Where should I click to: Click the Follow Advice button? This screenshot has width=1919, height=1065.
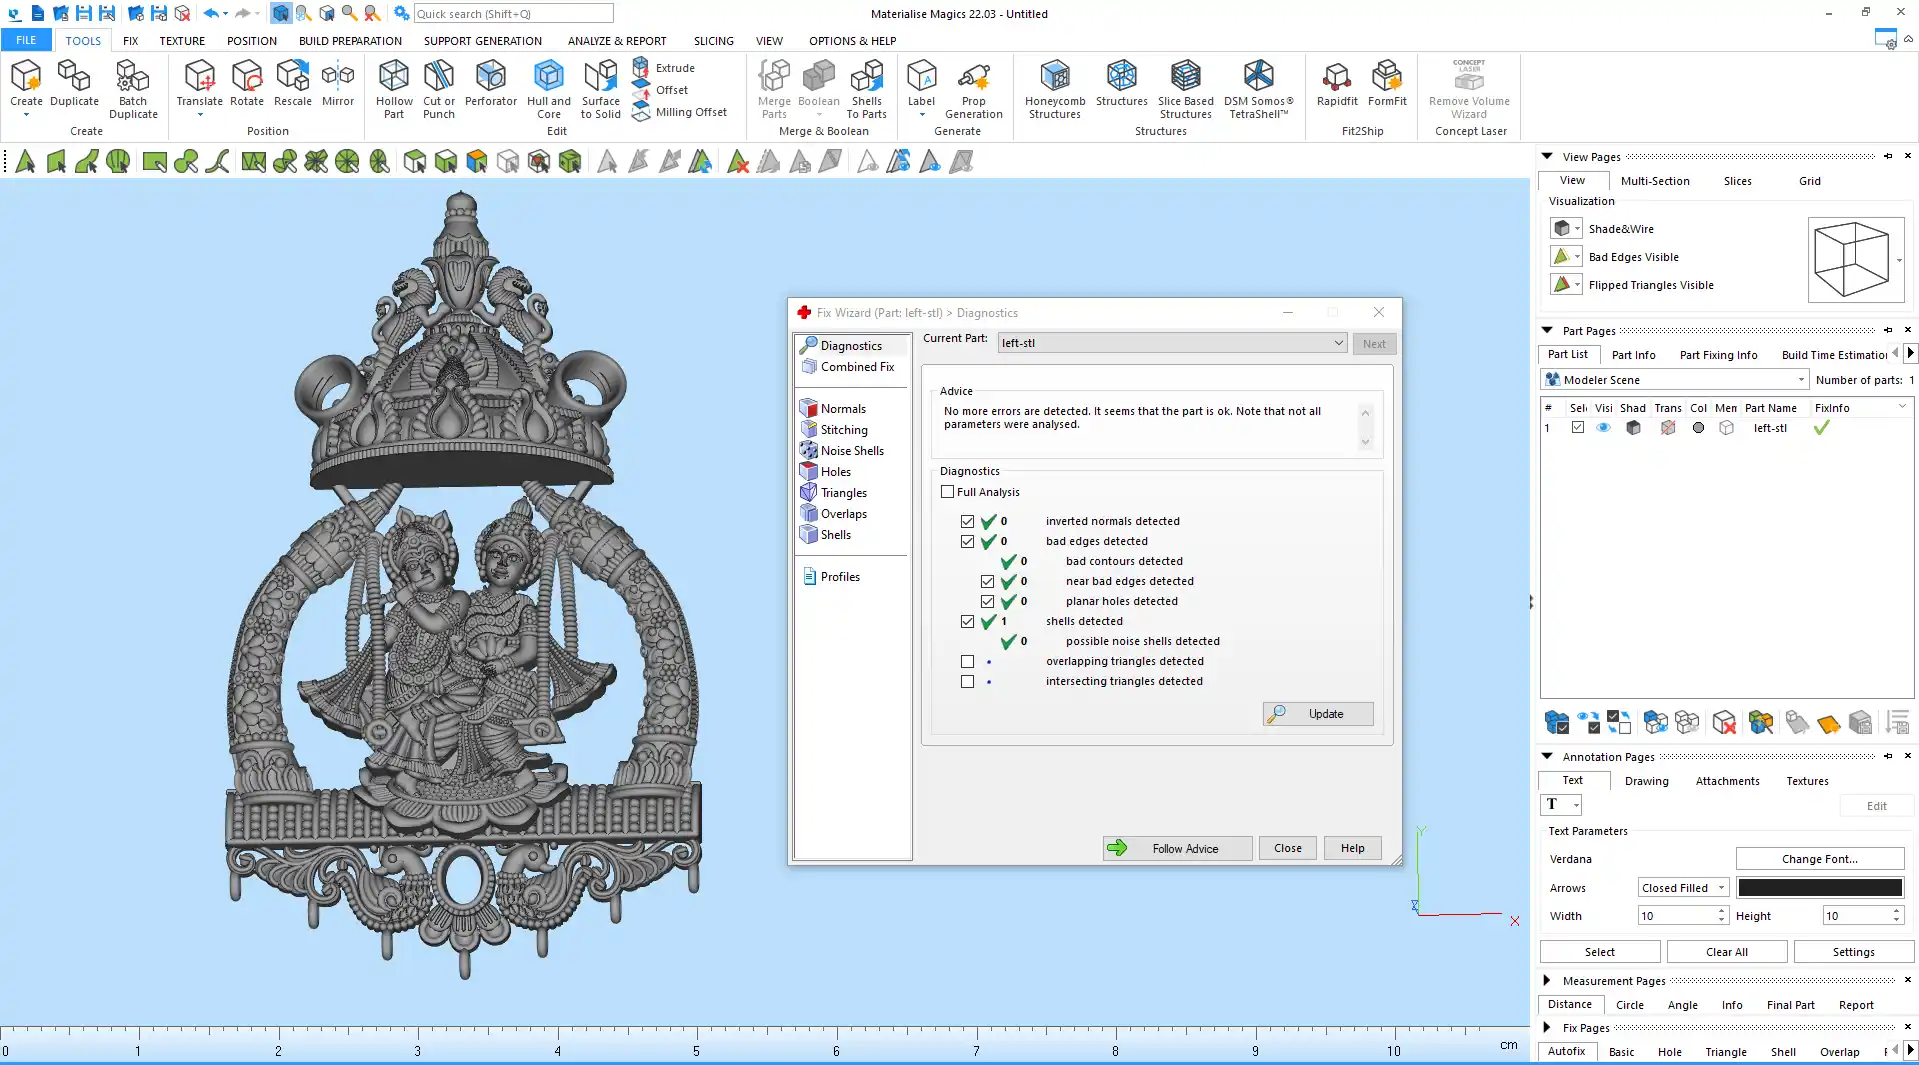tap(1177, 849)
